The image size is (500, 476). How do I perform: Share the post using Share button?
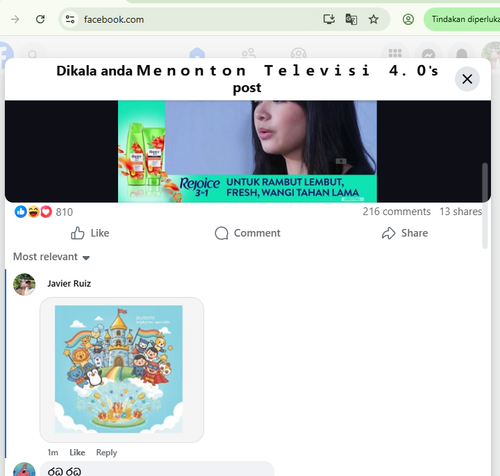pyautogui.click(x=405, y=233)
